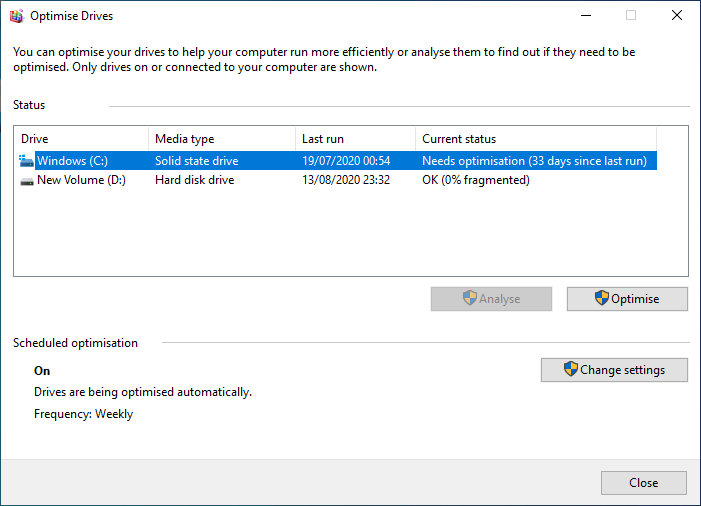Viewport: 701px width, 506px height.
Task: Click the 13/08/2020 23:32 last run entry
Action: click(346, 180)
